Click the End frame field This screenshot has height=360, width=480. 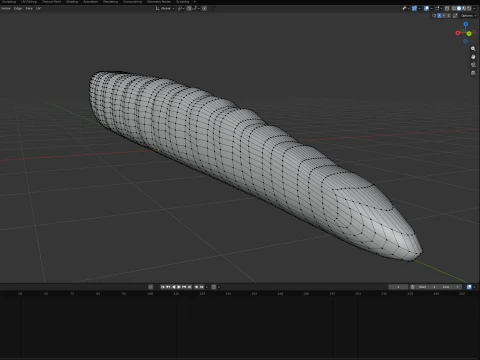click(450, 287)
